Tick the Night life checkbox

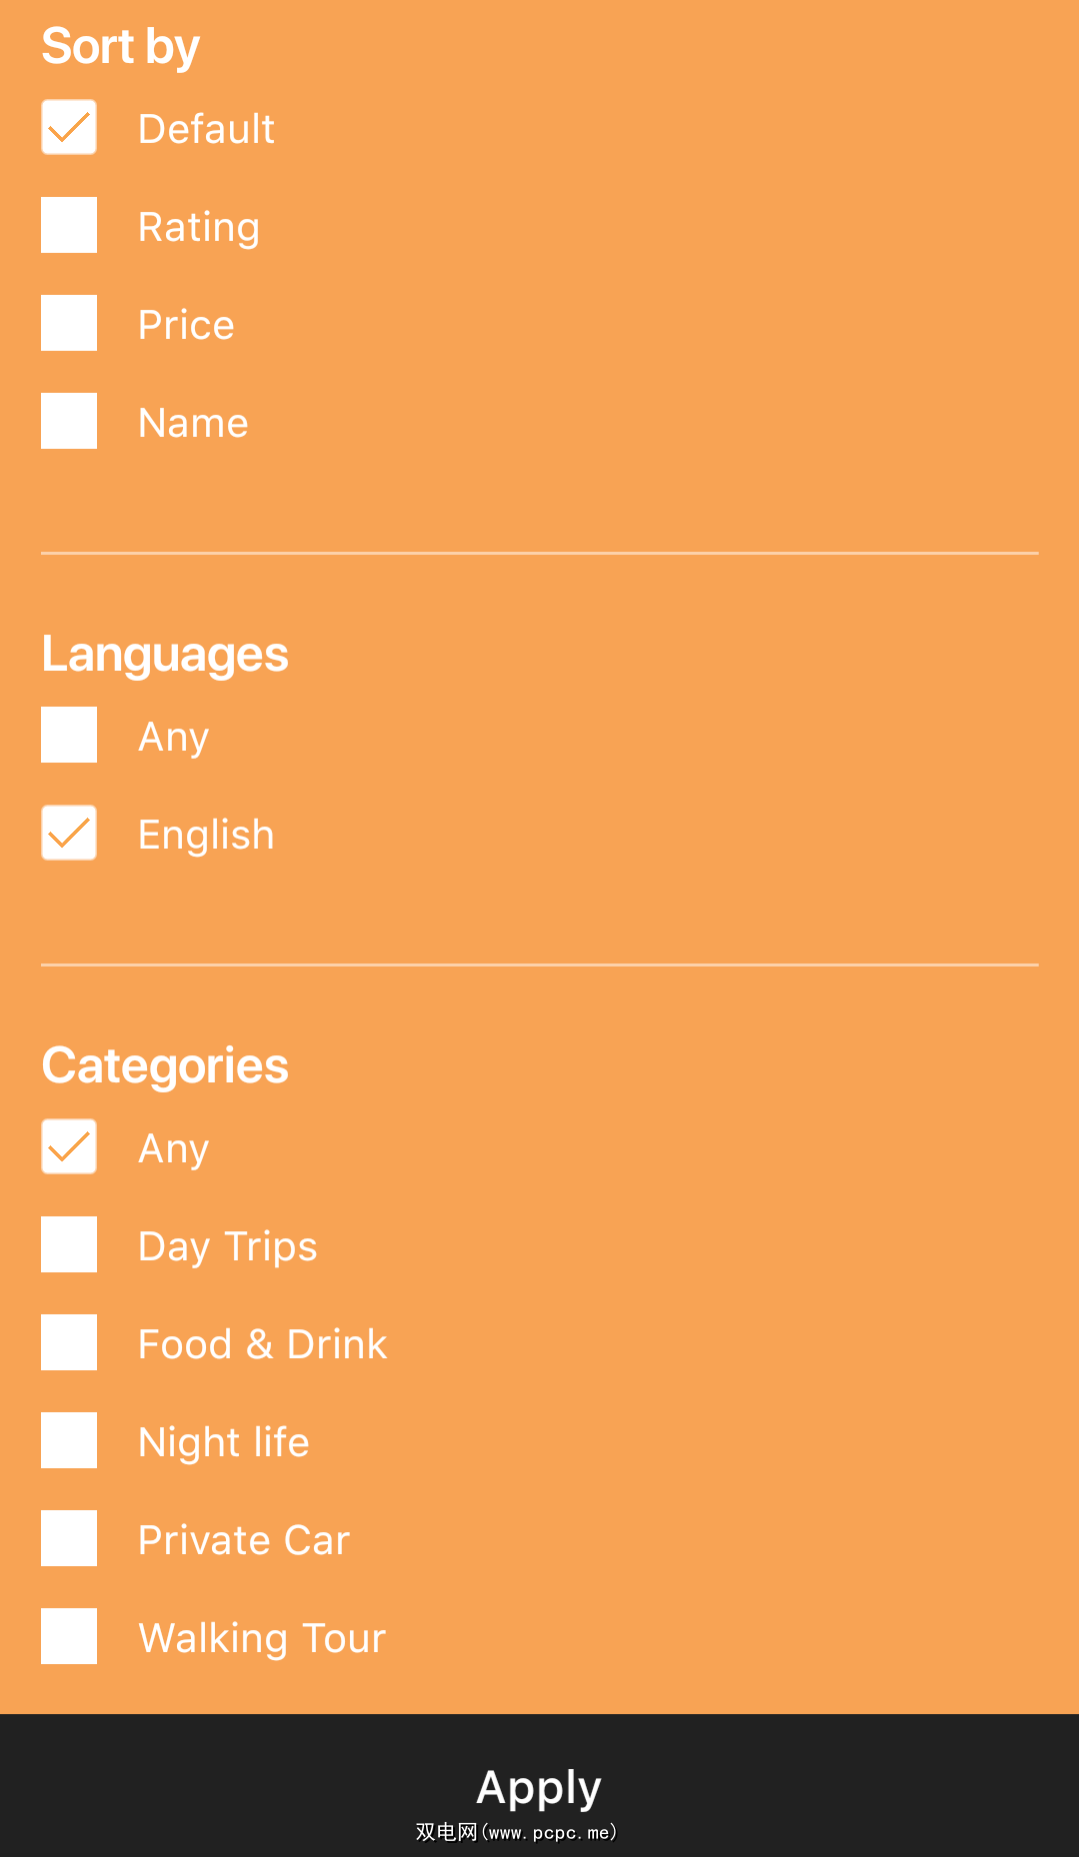(69, 1441)
